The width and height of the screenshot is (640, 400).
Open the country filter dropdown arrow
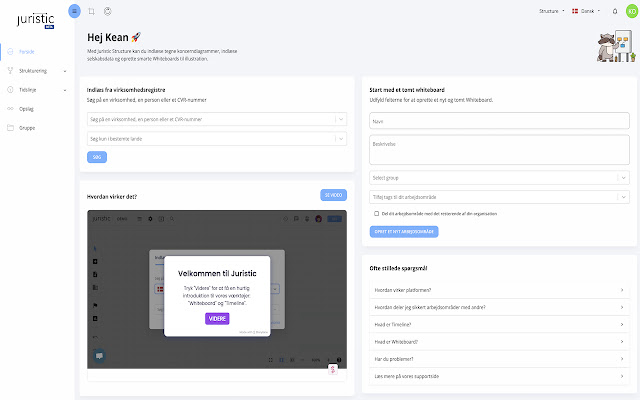(x=341, y=139)
